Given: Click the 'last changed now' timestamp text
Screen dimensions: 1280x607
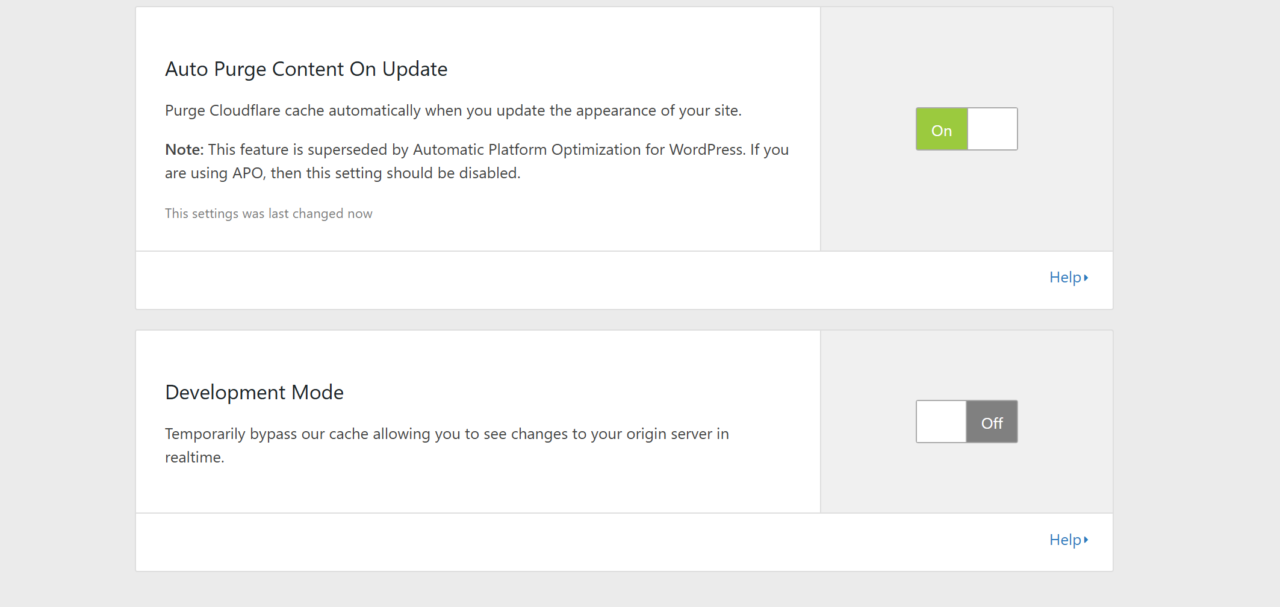Looking at the screenshot, I should coord(268,214).
